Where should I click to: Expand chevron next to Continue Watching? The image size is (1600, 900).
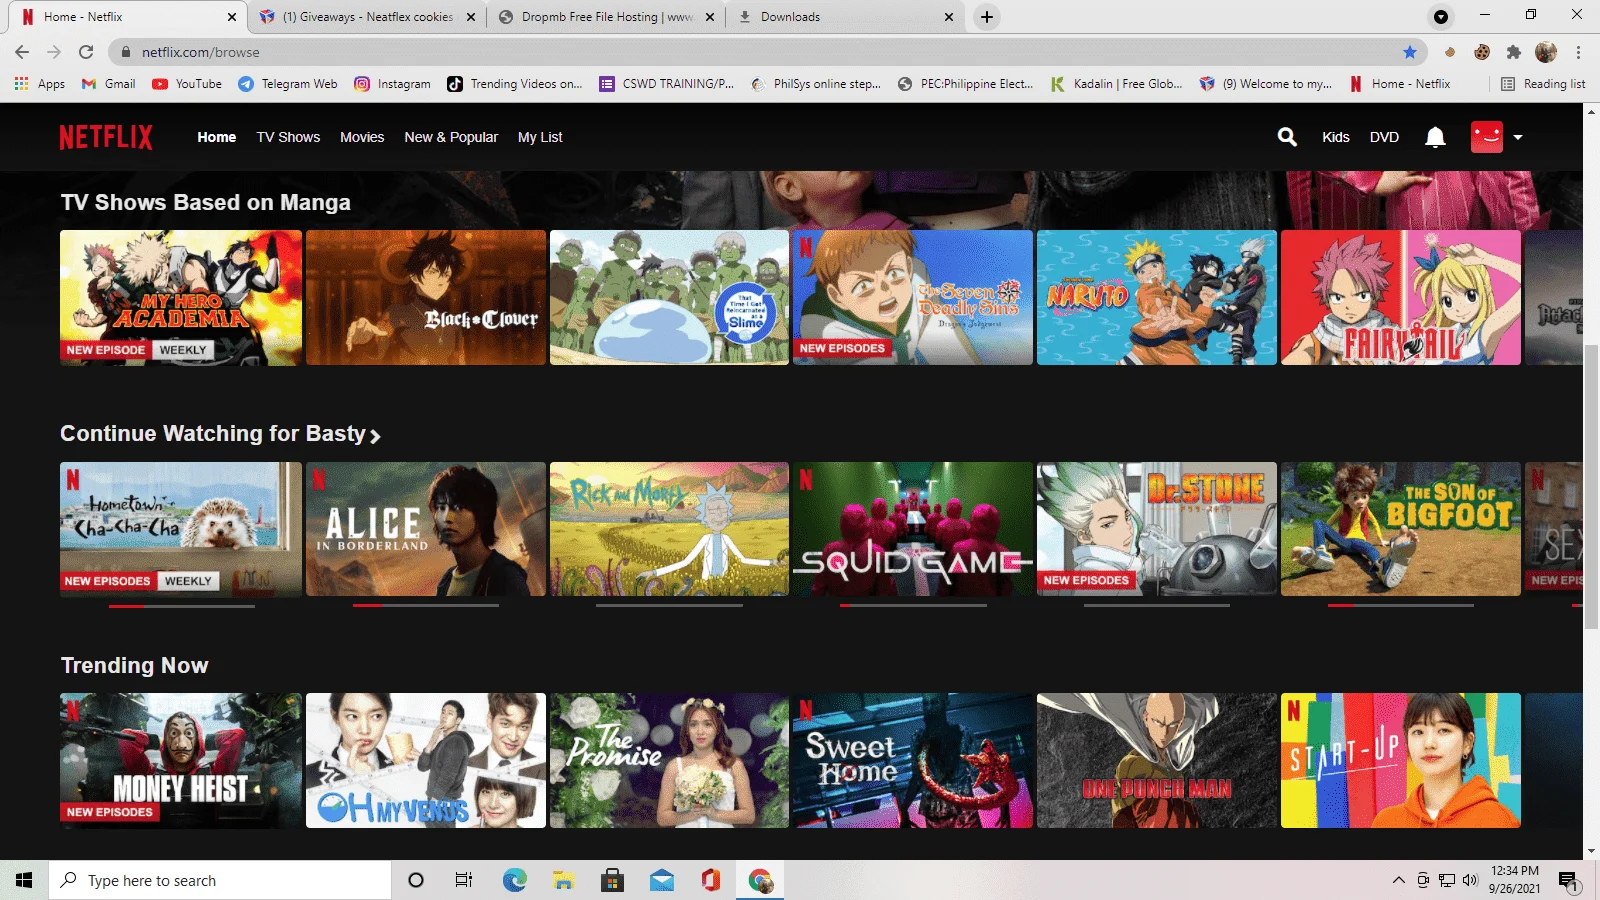coord(375,436)
